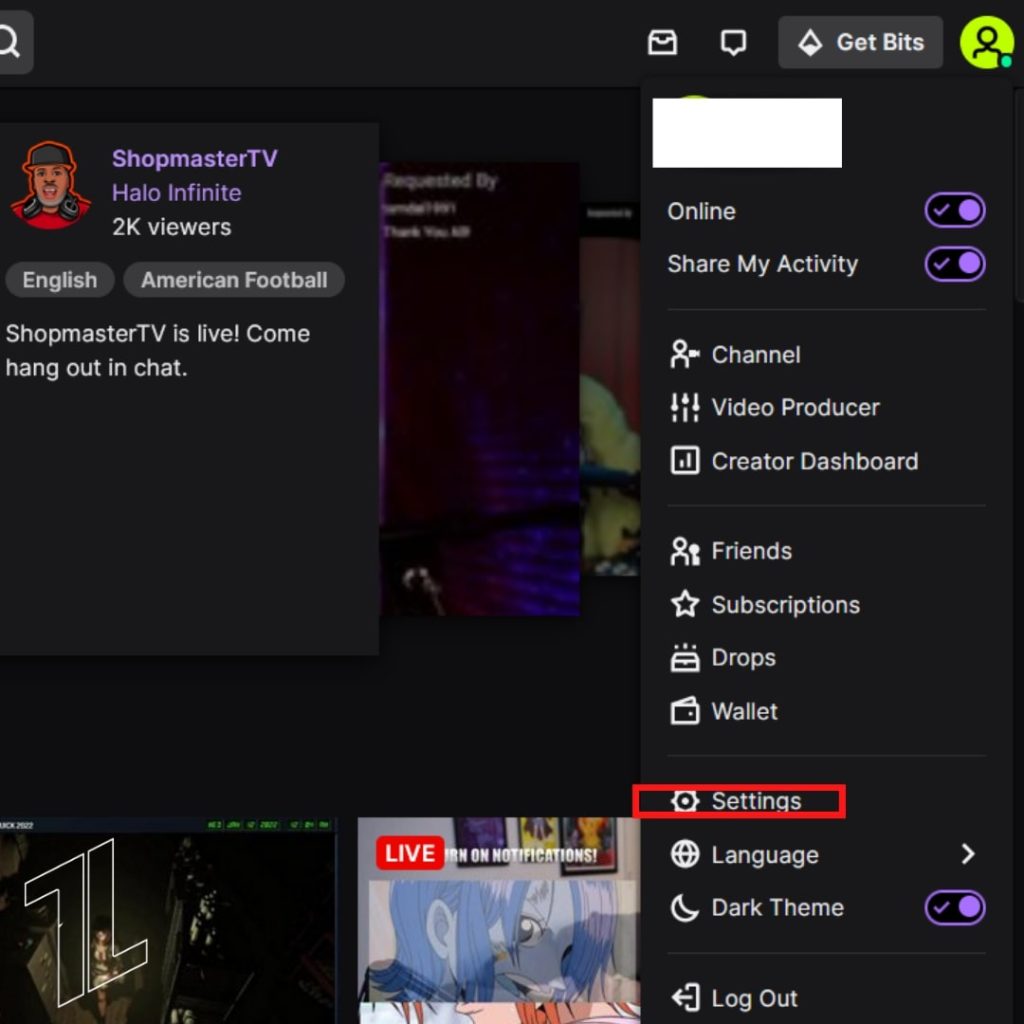Click the English tag
This screenshot has width=1024, height=1024.
[59, 280]
